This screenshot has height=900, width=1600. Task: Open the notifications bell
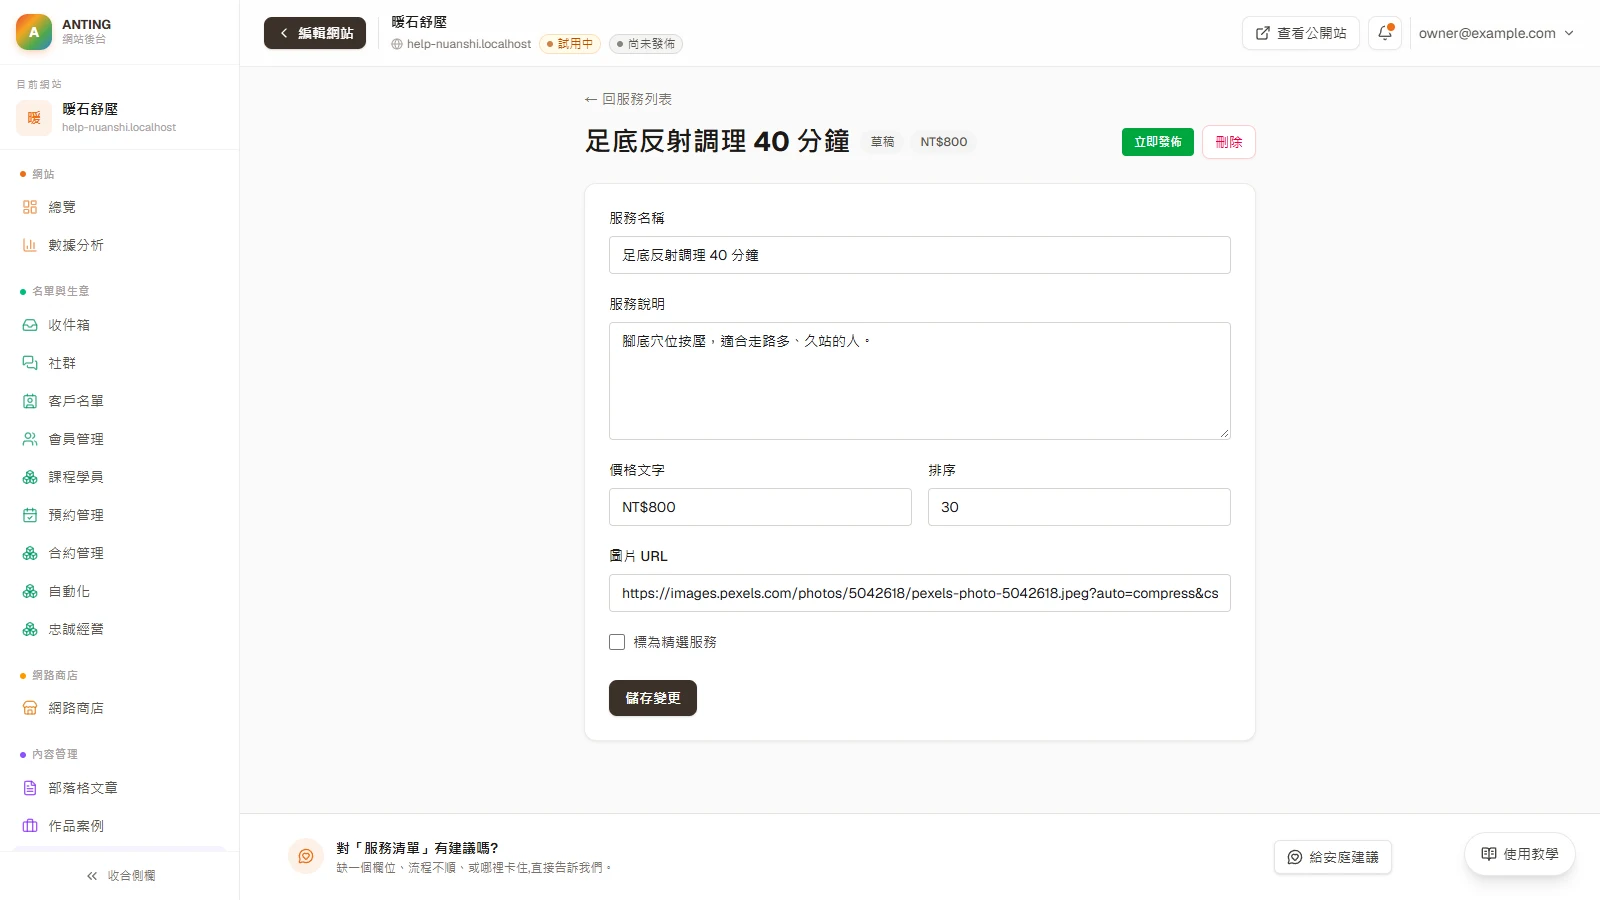click(1385, 33)
